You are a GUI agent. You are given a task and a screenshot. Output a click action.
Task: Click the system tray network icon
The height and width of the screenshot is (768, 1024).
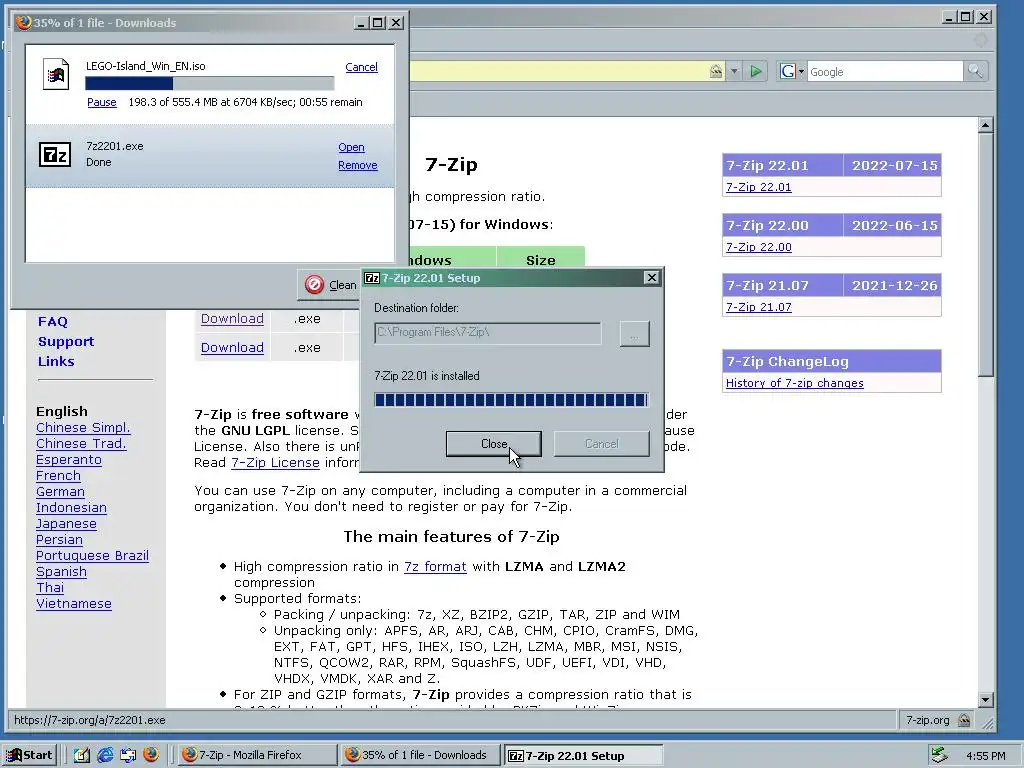coord(939,755)
